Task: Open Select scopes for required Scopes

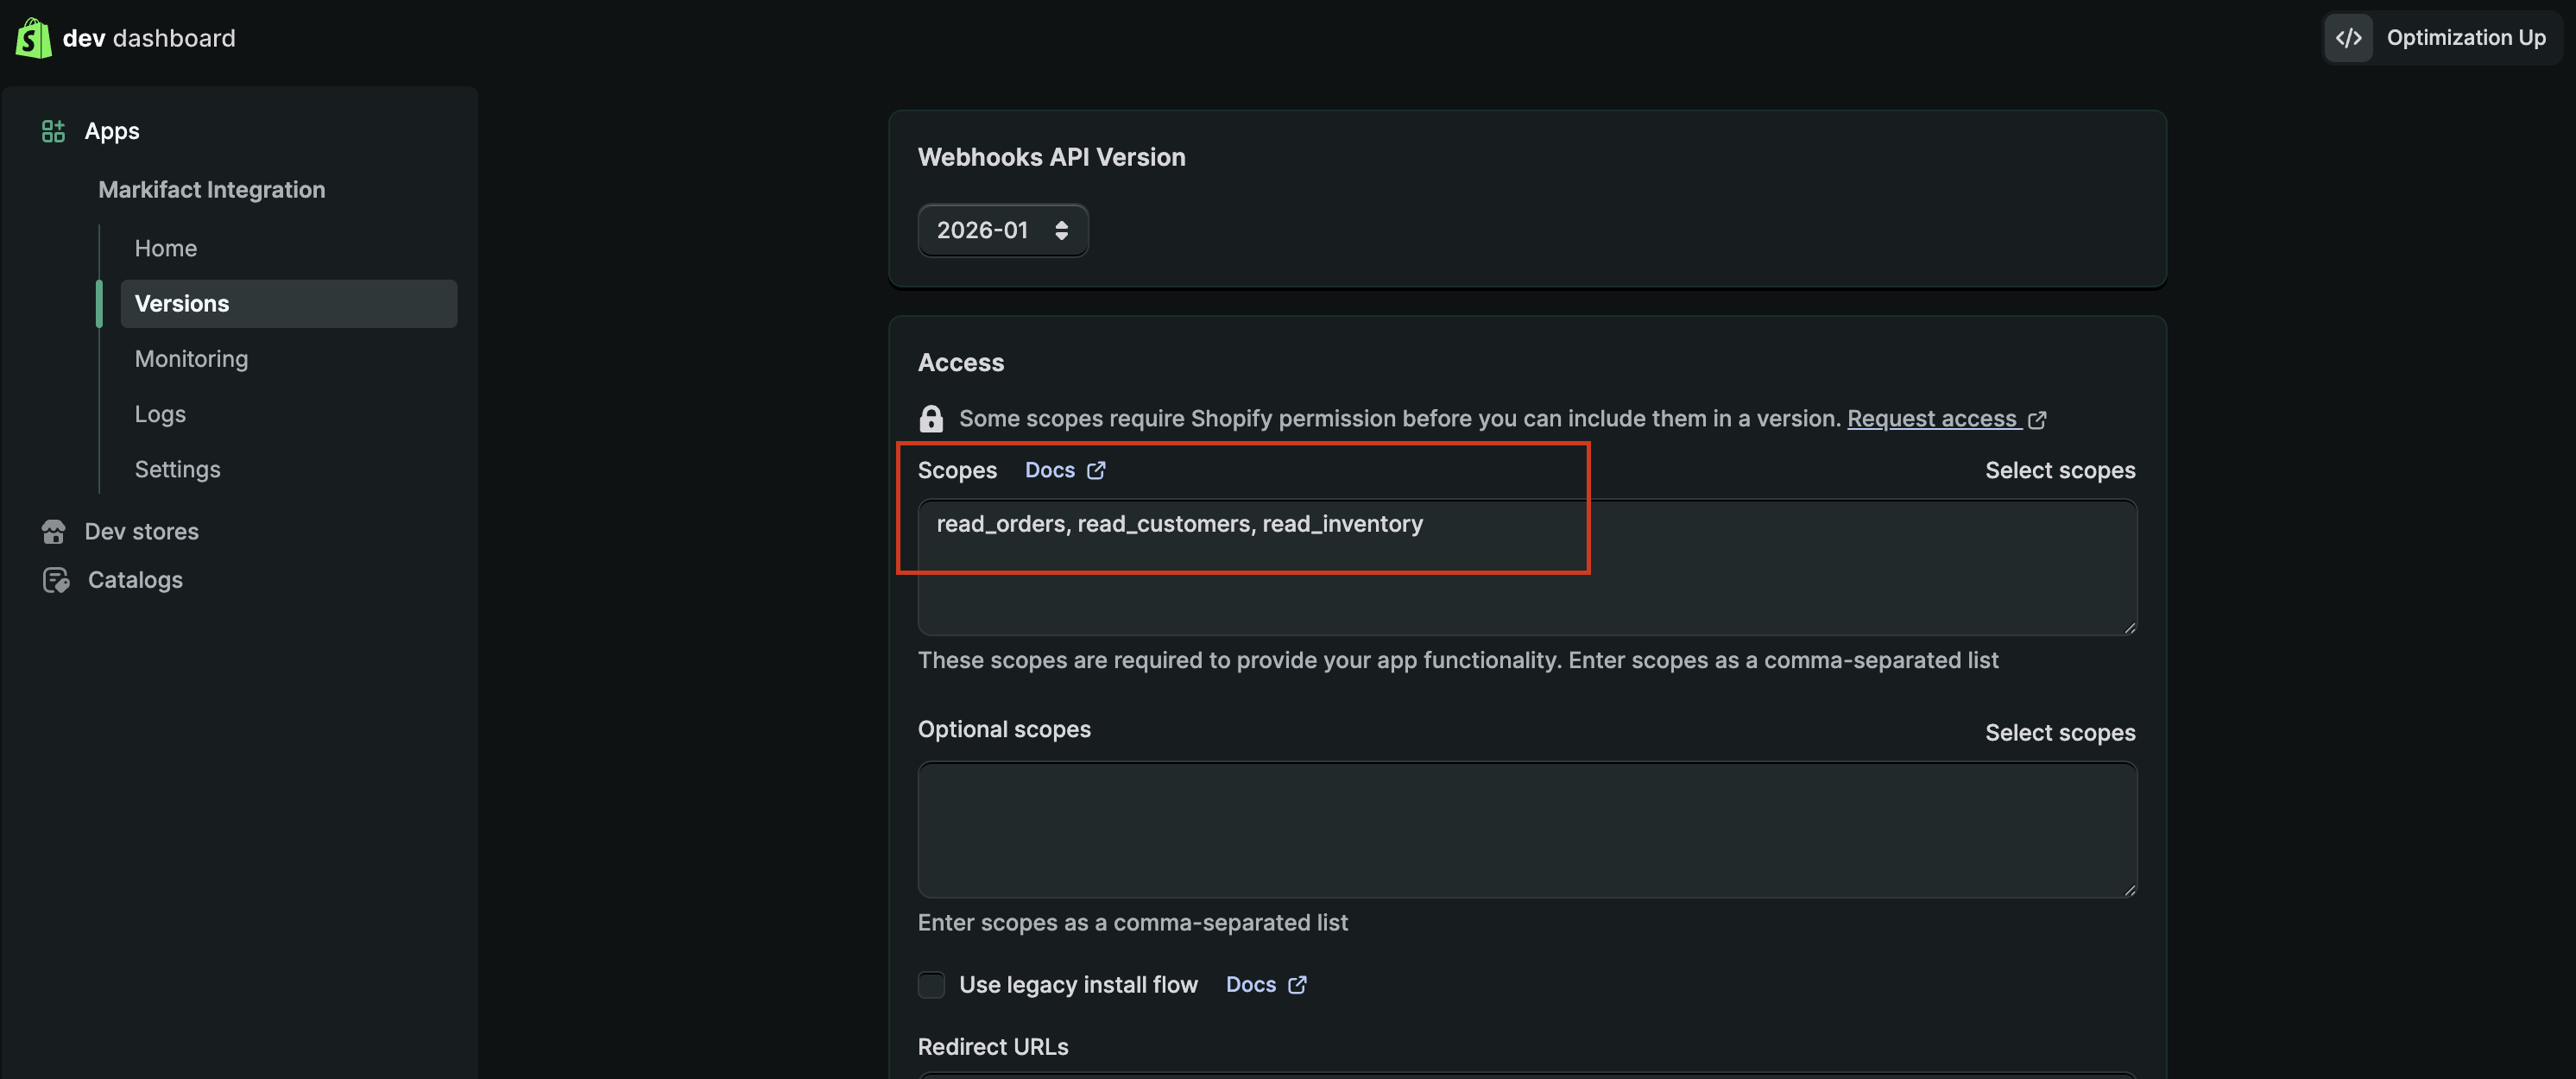Action: 2059,470
